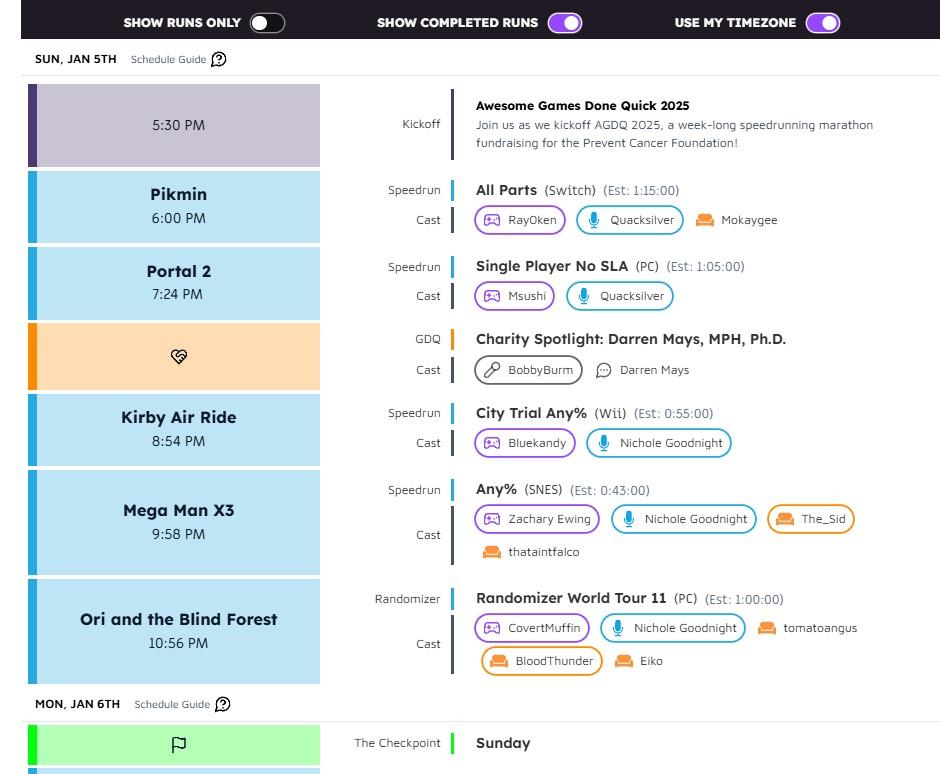Click the '(Est: 1:05:00)' estimate for Portal 2

705,267
